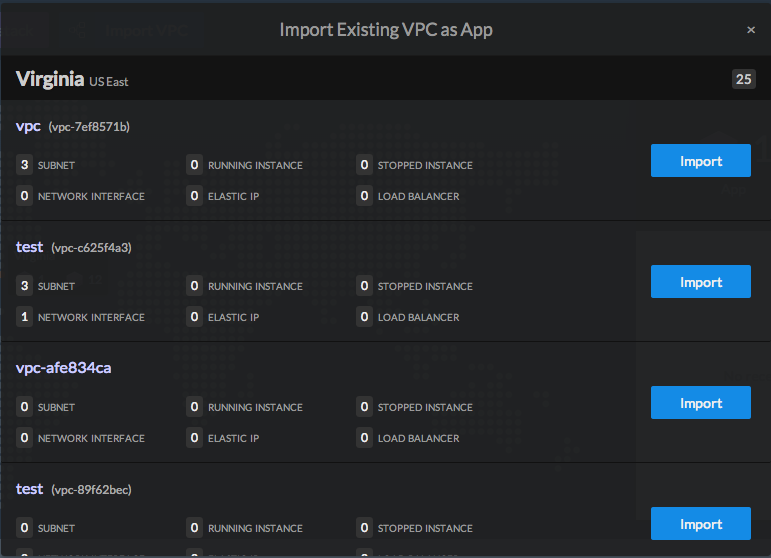Click ELASTIC IP label of vpc-7ef8571b

(x=234, y=197)
